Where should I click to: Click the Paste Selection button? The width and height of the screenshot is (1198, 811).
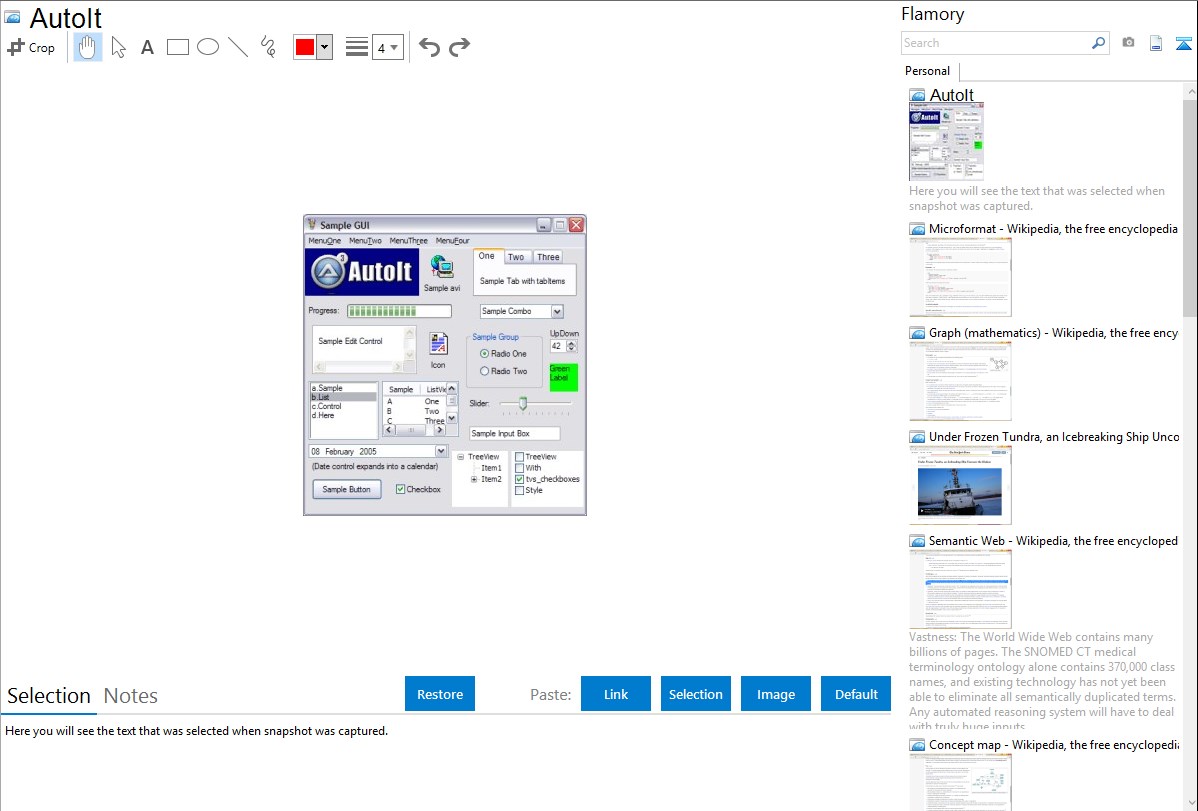point(696,694)
